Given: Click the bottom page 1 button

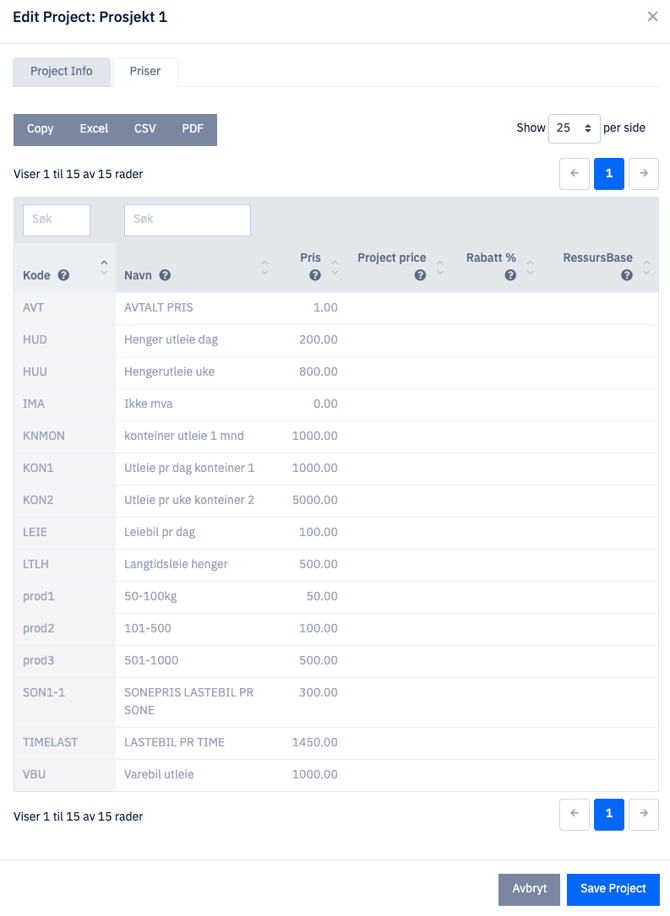Looking at the screenshot, I should (x=609, y=814).
